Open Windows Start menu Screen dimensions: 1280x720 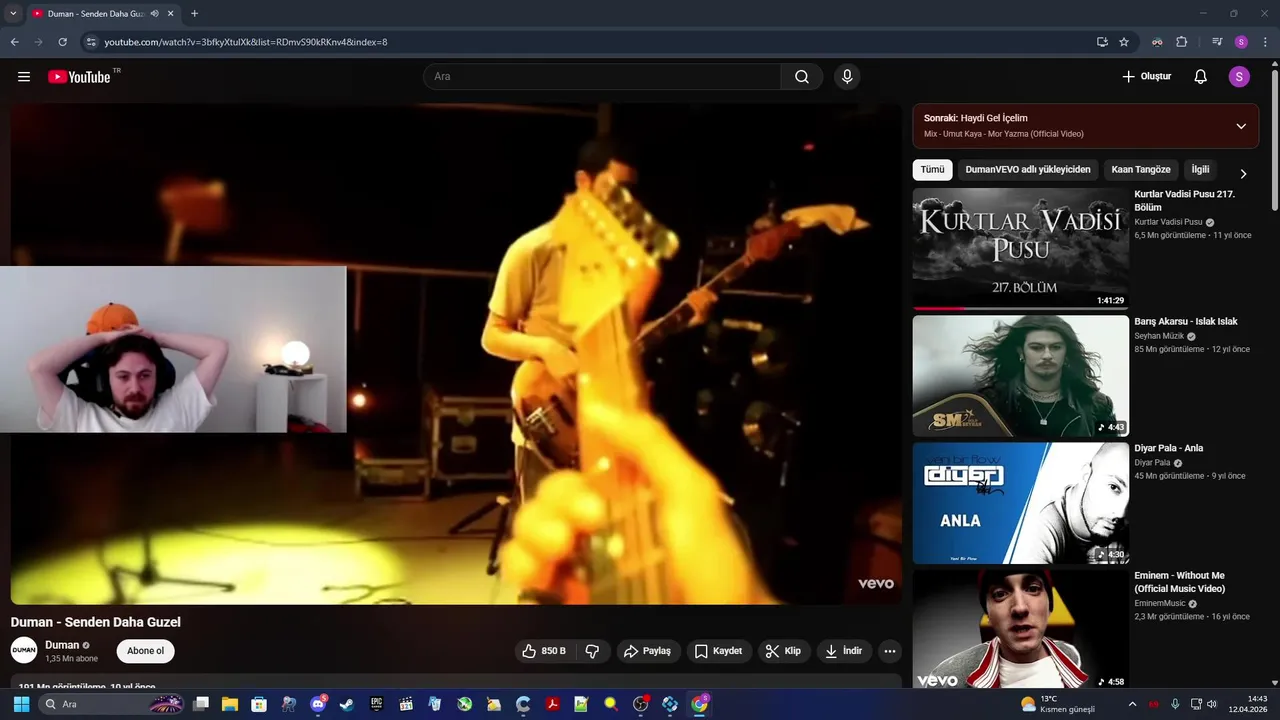tap(20, 704)
